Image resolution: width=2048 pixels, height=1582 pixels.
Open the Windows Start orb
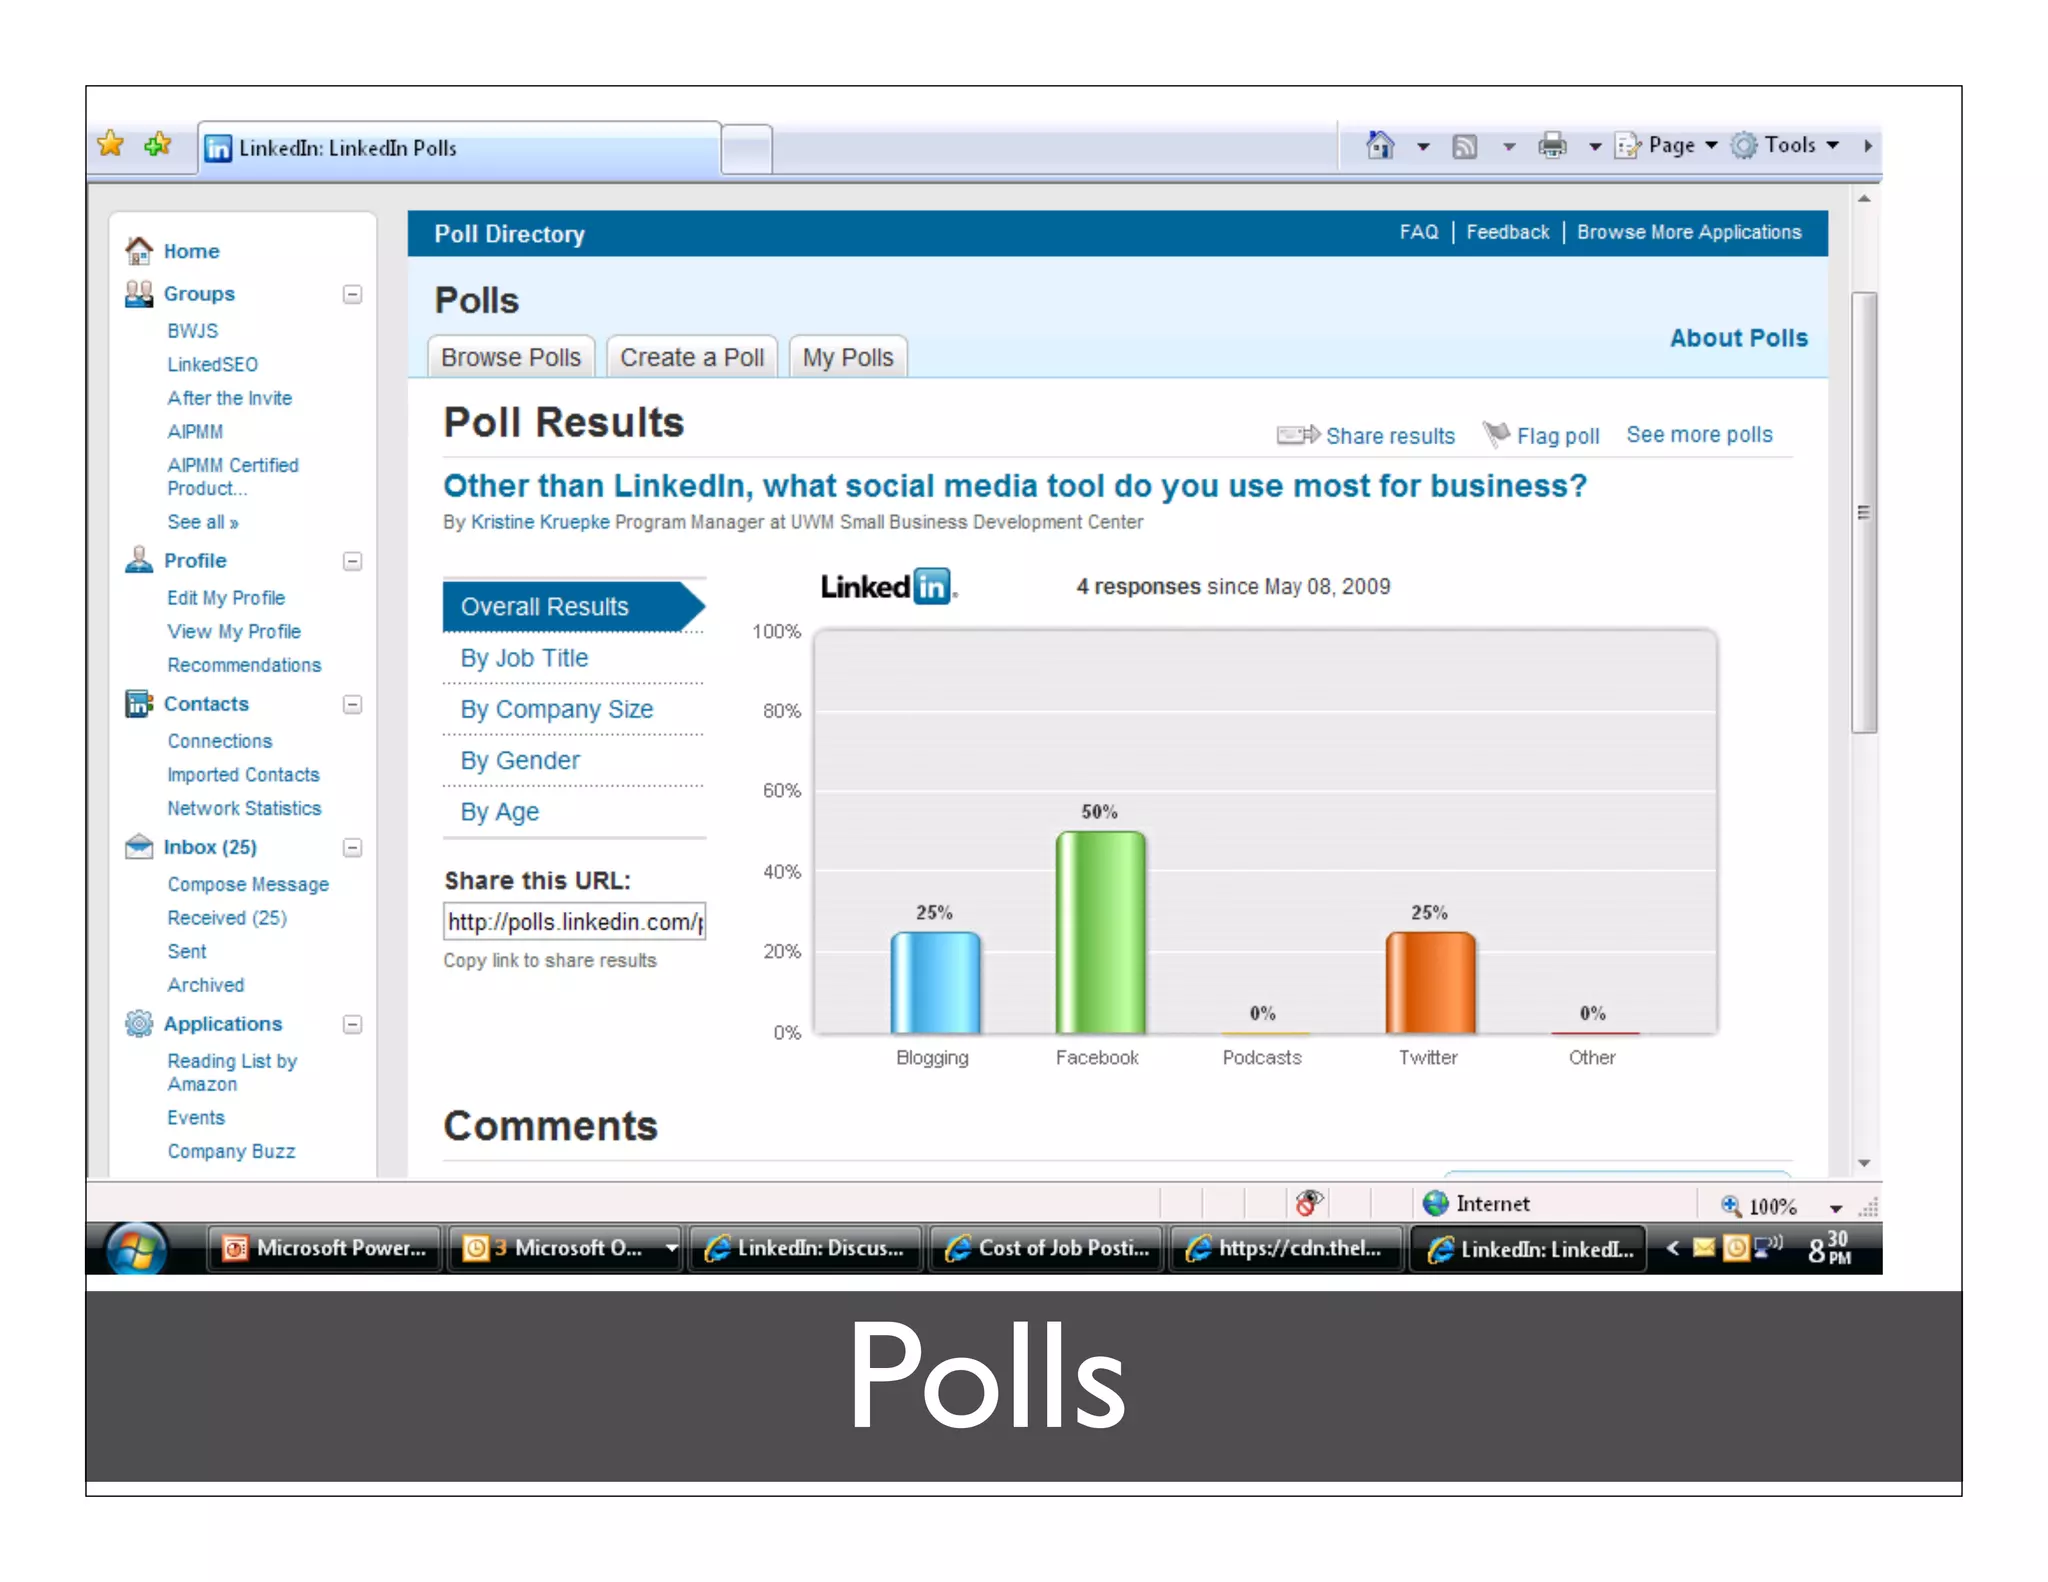[136, 1249]
